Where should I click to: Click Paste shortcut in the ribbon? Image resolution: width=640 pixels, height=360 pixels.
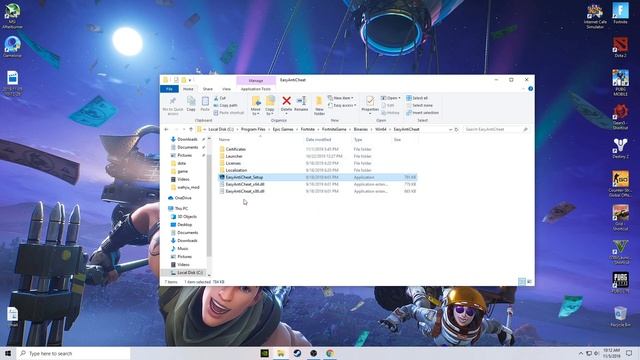[229, 113]
